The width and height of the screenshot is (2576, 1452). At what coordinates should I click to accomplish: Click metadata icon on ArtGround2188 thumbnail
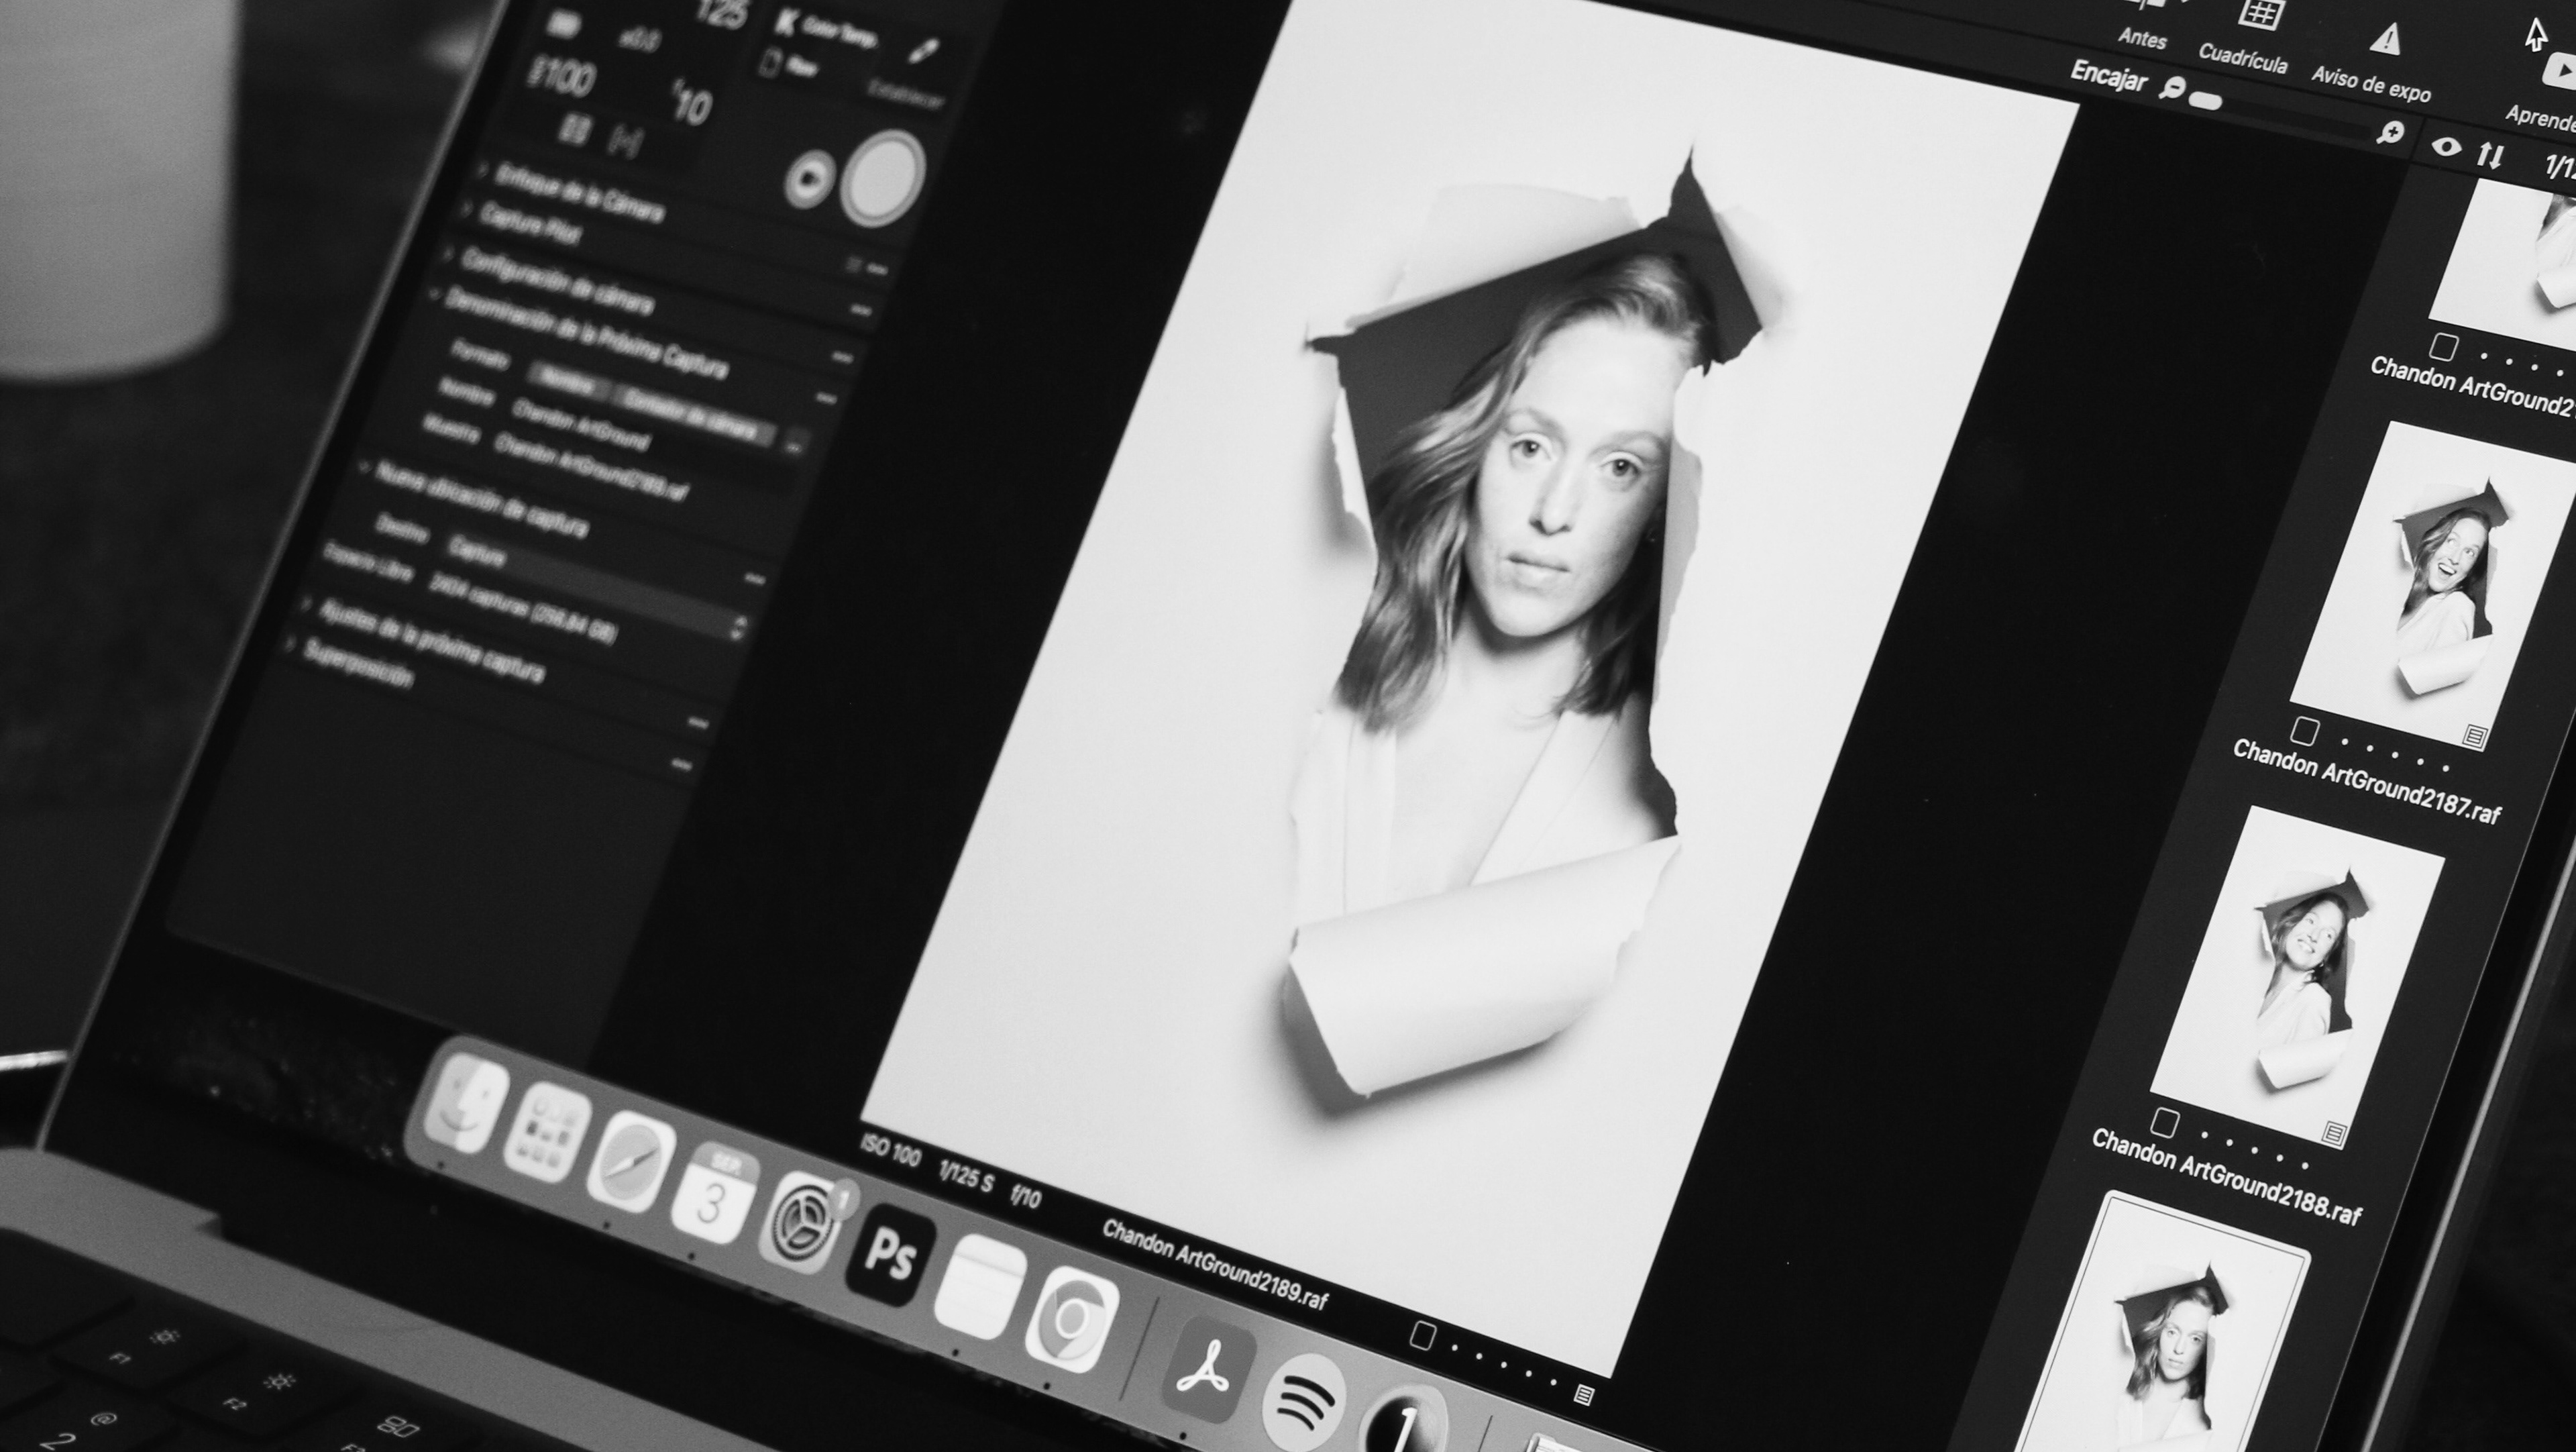coord(2334,1134)
